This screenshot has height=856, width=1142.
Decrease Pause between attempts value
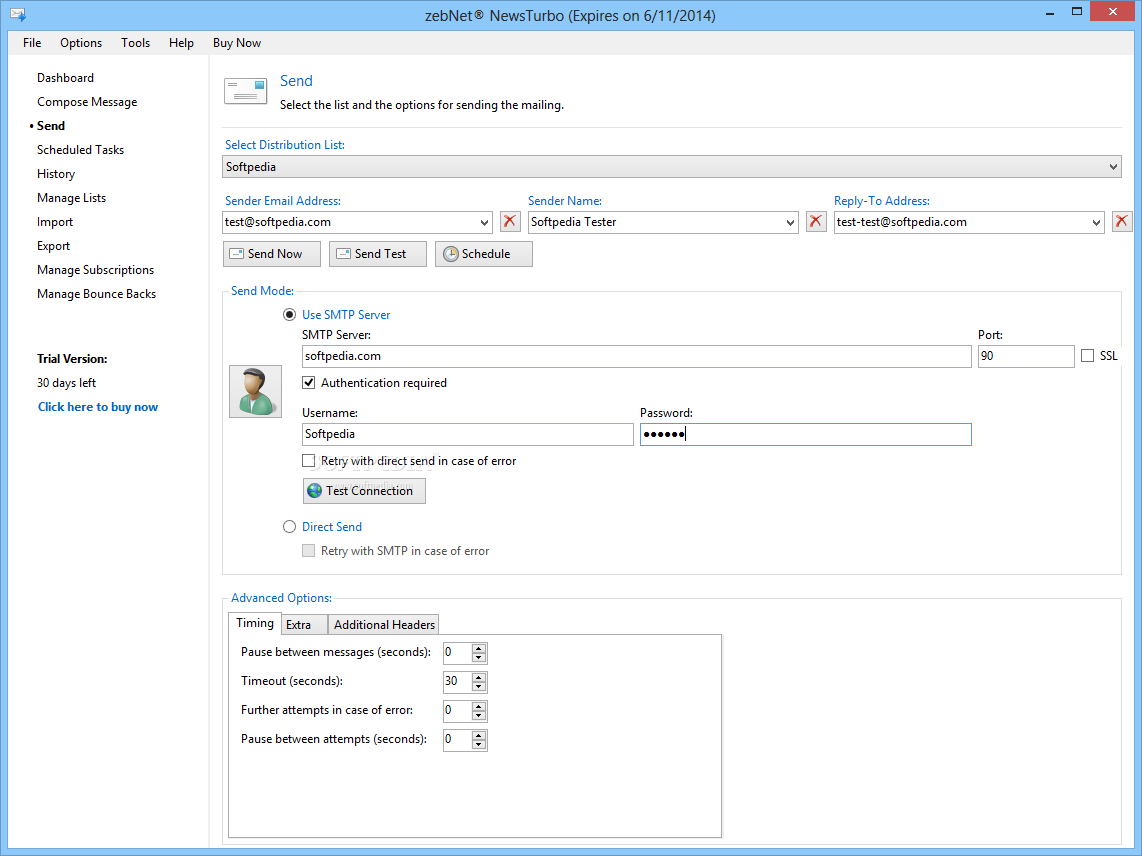479,745
